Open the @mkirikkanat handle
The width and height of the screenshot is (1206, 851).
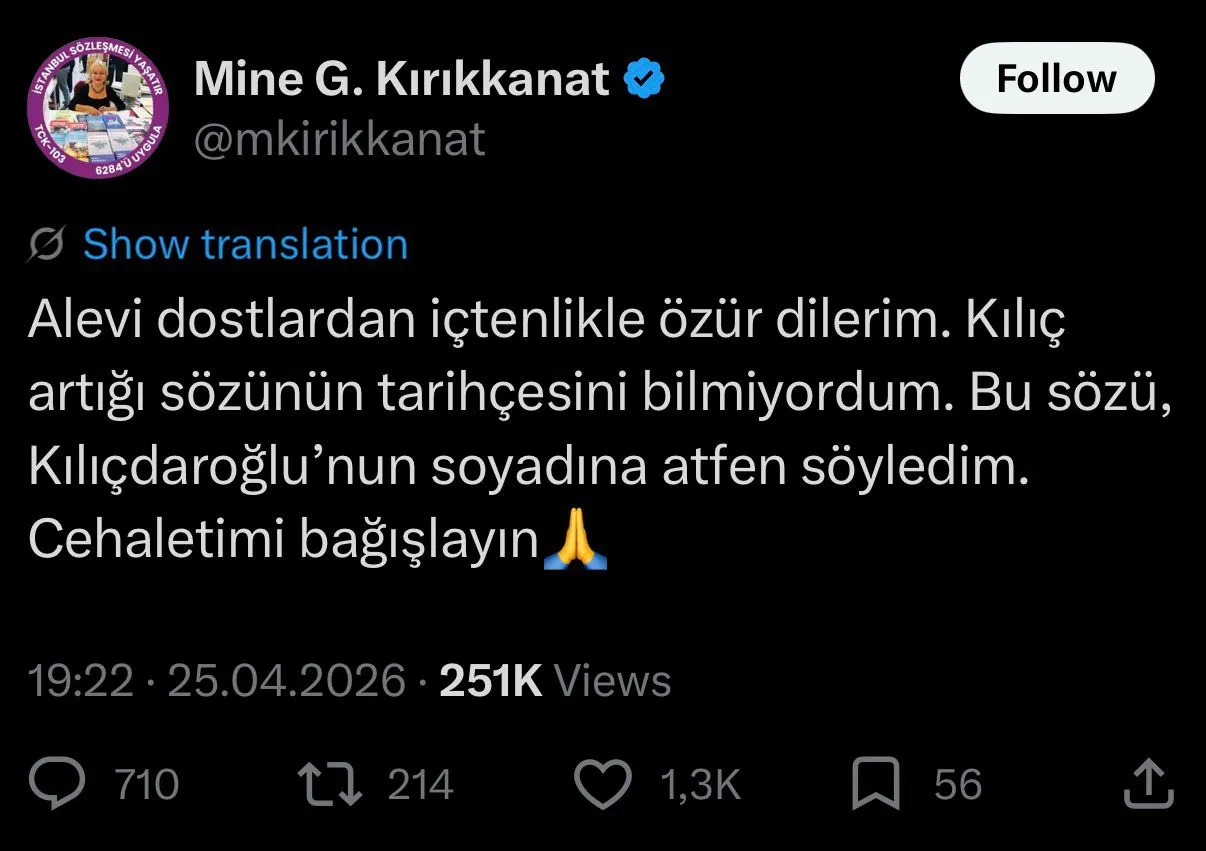(x=340, y=139)
